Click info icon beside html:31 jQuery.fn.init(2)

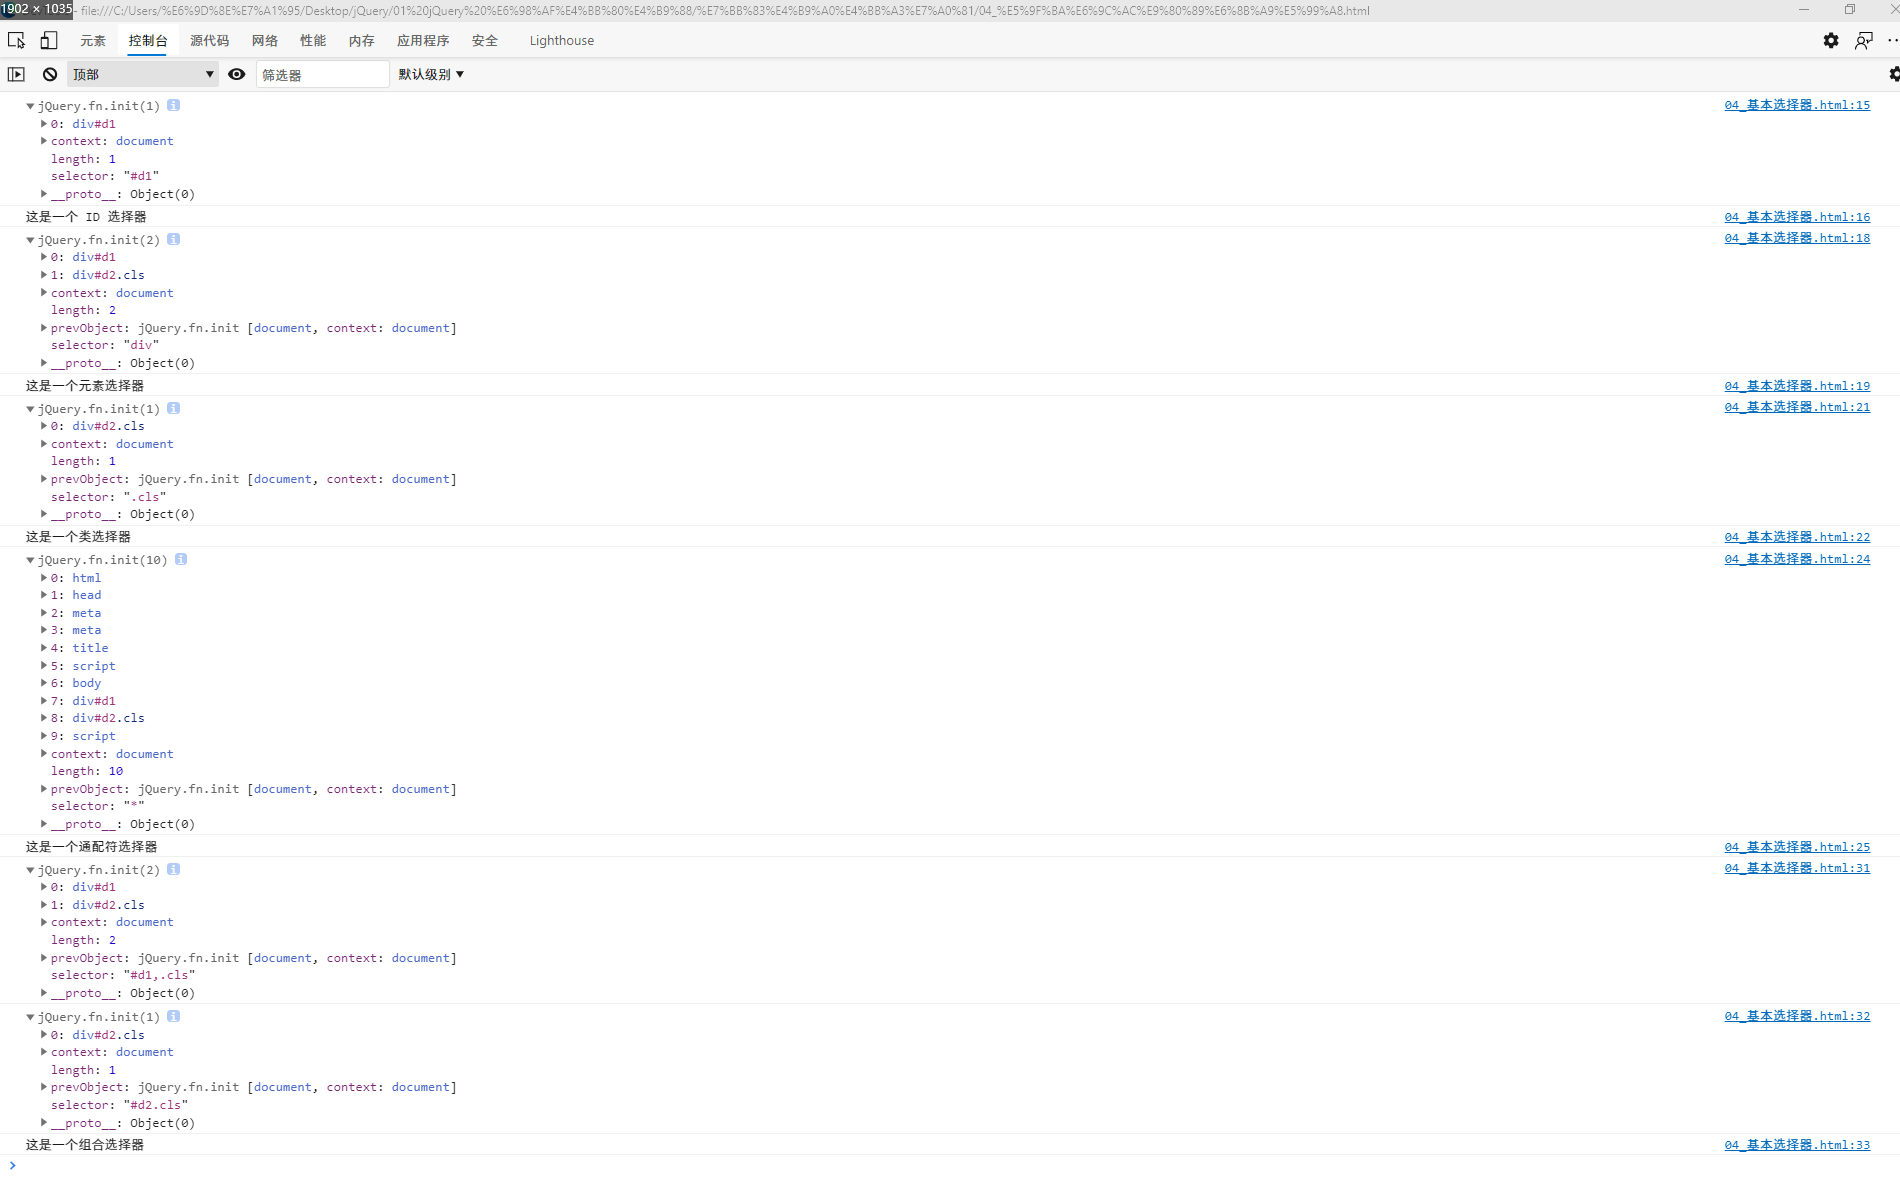tap(173, 869)
